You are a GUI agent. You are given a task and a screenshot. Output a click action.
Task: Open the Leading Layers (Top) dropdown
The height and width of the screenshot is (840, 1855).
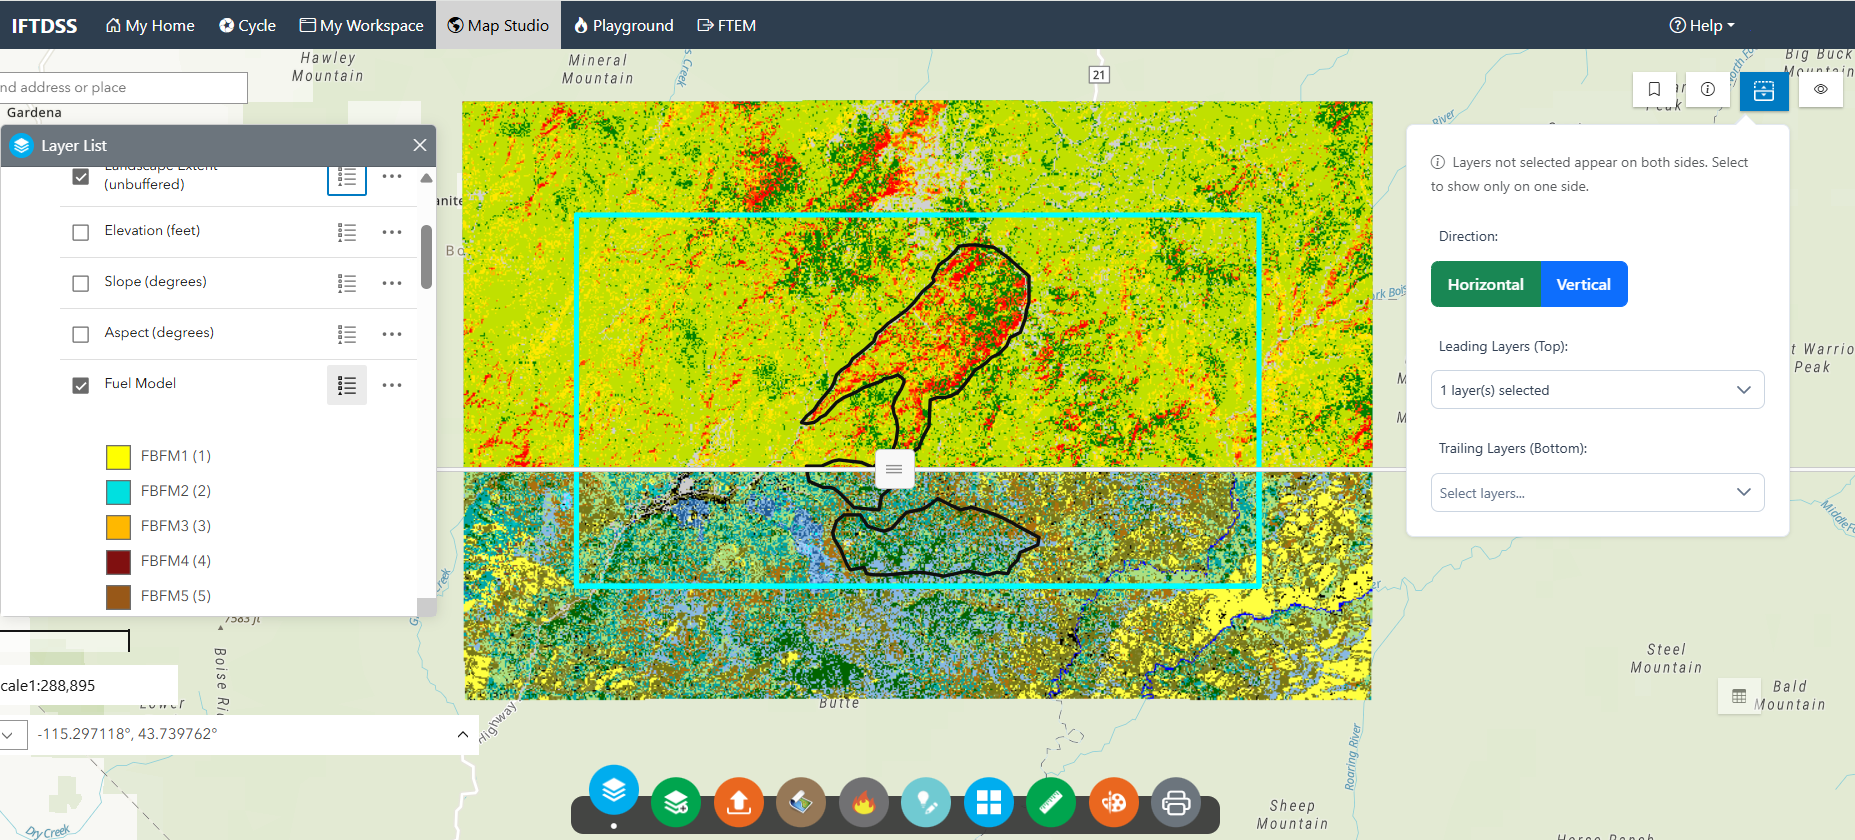1597,390
